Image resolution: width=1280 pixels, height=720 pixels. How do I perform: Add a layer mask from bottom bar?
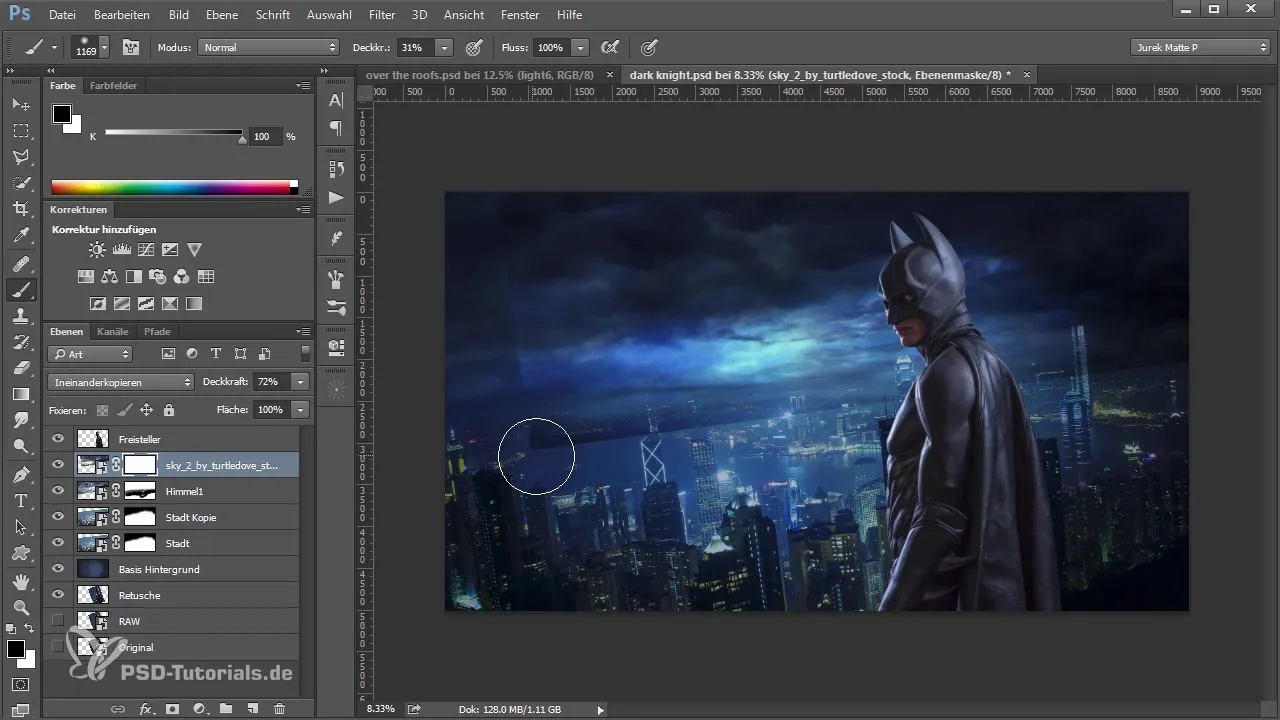[172, 708]
